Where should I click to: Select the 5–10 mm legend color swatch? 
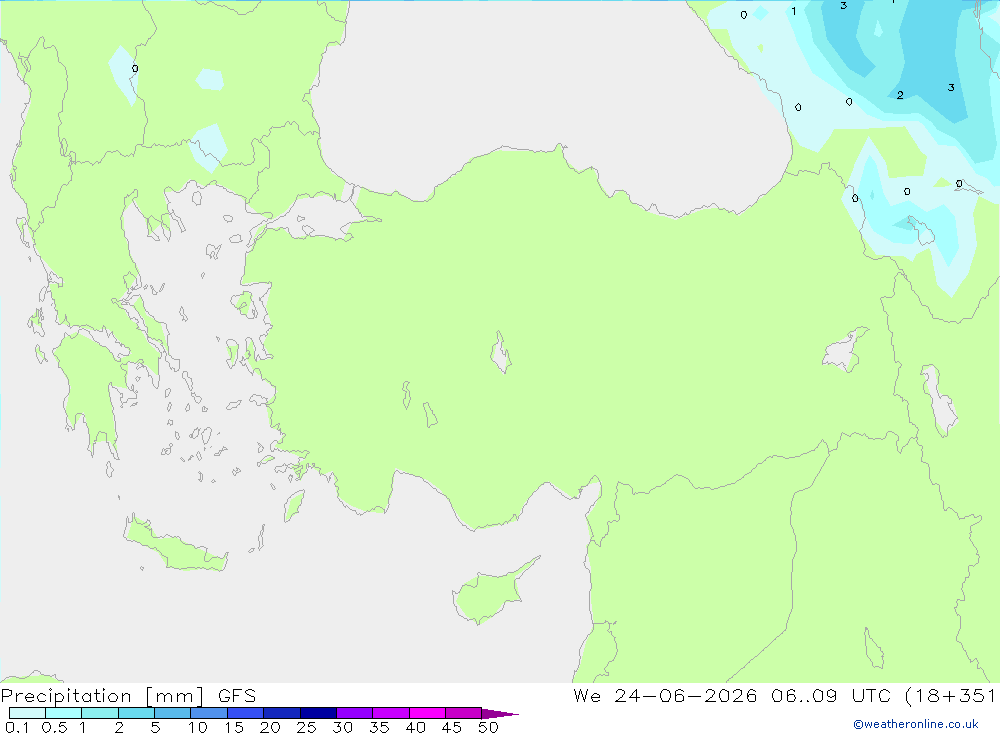(x=173, y=713)
